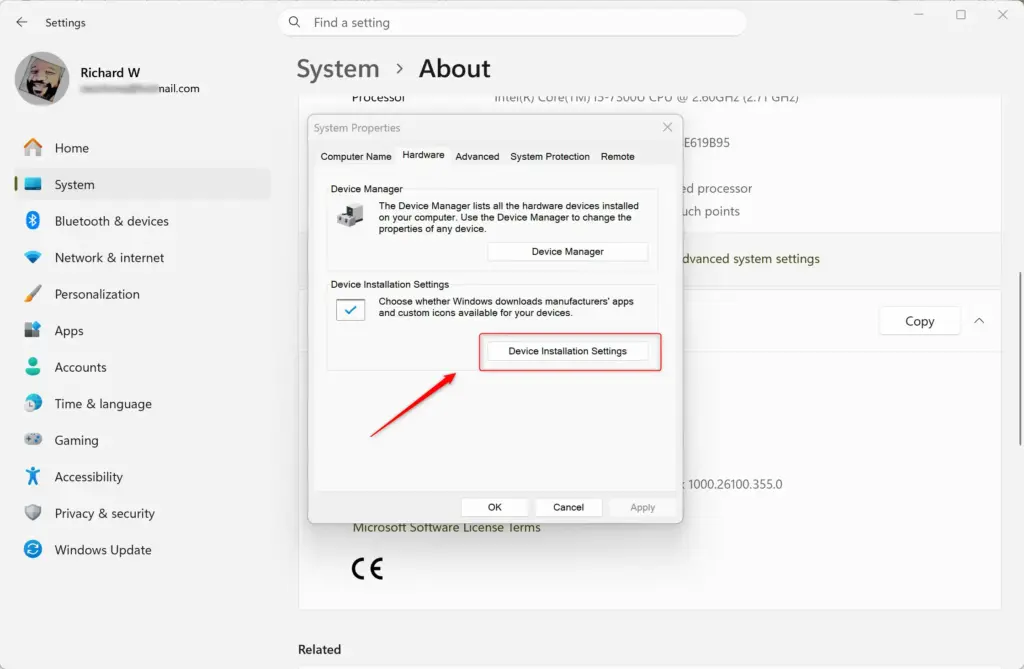This screenshot has height=669, width=1024.
Task: Go to Gaming settings
Action: (x=142, y=440)
